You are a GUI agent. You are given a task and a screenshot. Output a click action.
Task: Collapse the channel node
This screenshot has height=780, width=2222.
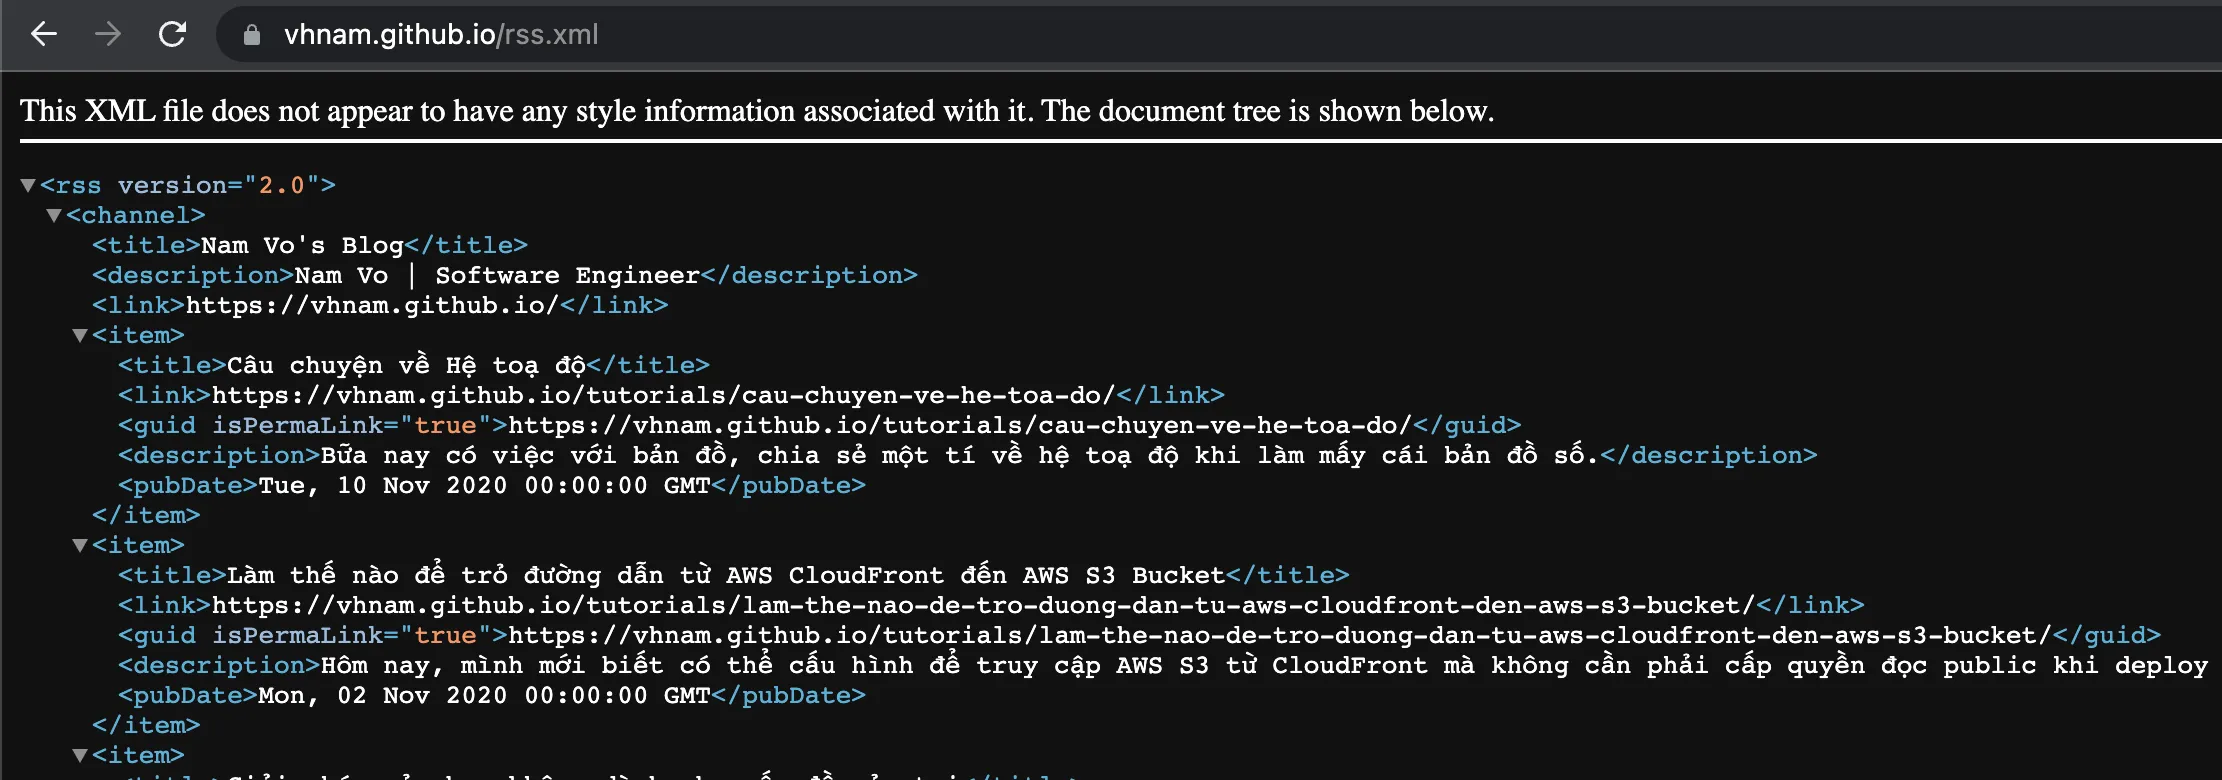54,216
